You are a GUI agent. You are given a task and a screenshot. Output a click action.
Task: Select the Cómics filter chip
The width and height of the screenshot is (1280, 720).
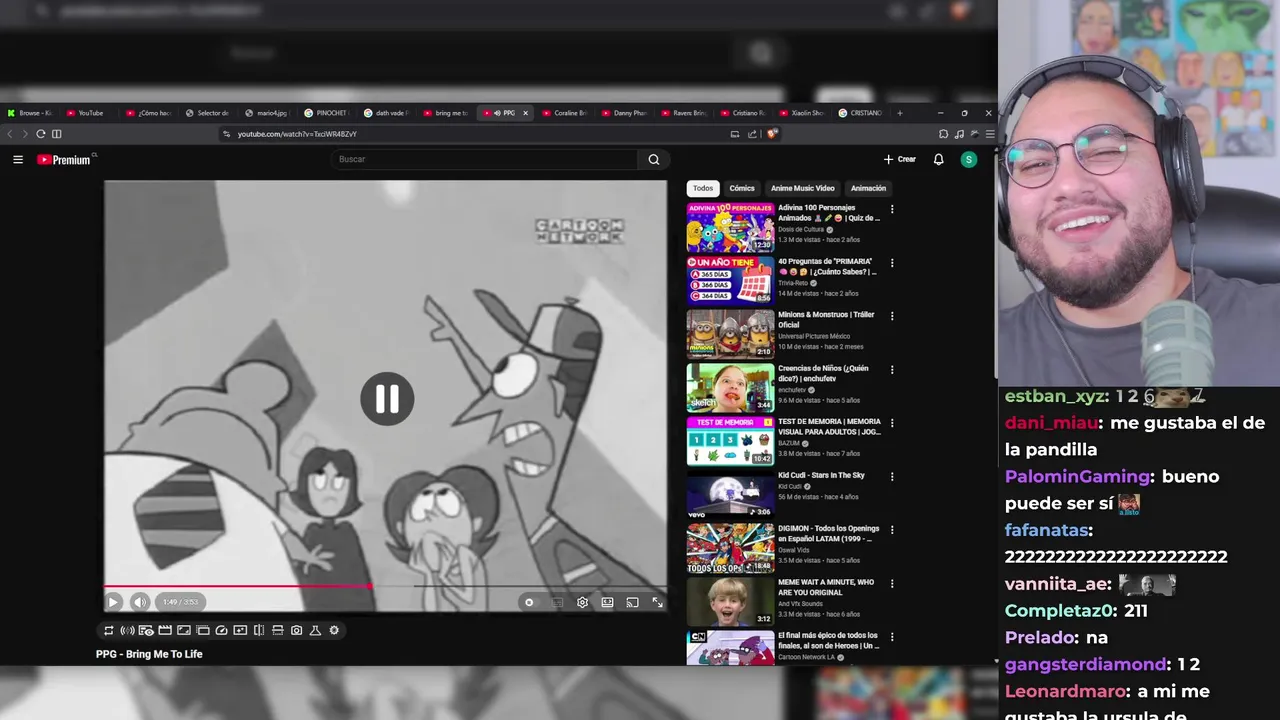[x=742, y=188]
